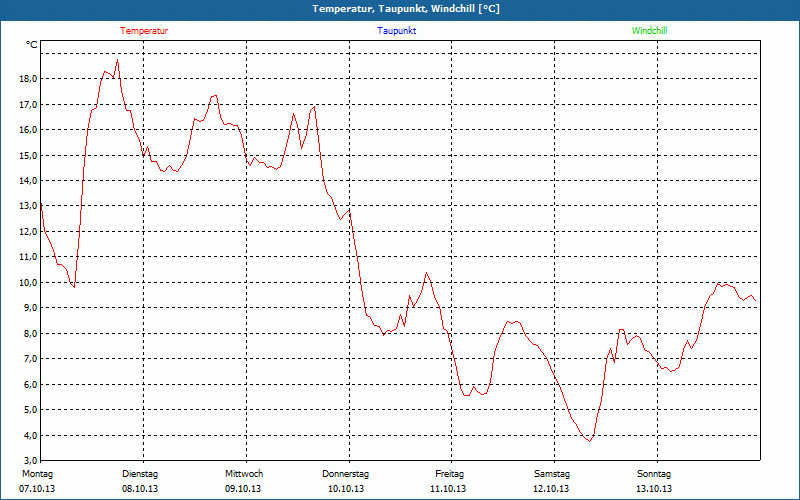Click the date 10.10.13
Screen dimensions: 800x500
point(346,489)
